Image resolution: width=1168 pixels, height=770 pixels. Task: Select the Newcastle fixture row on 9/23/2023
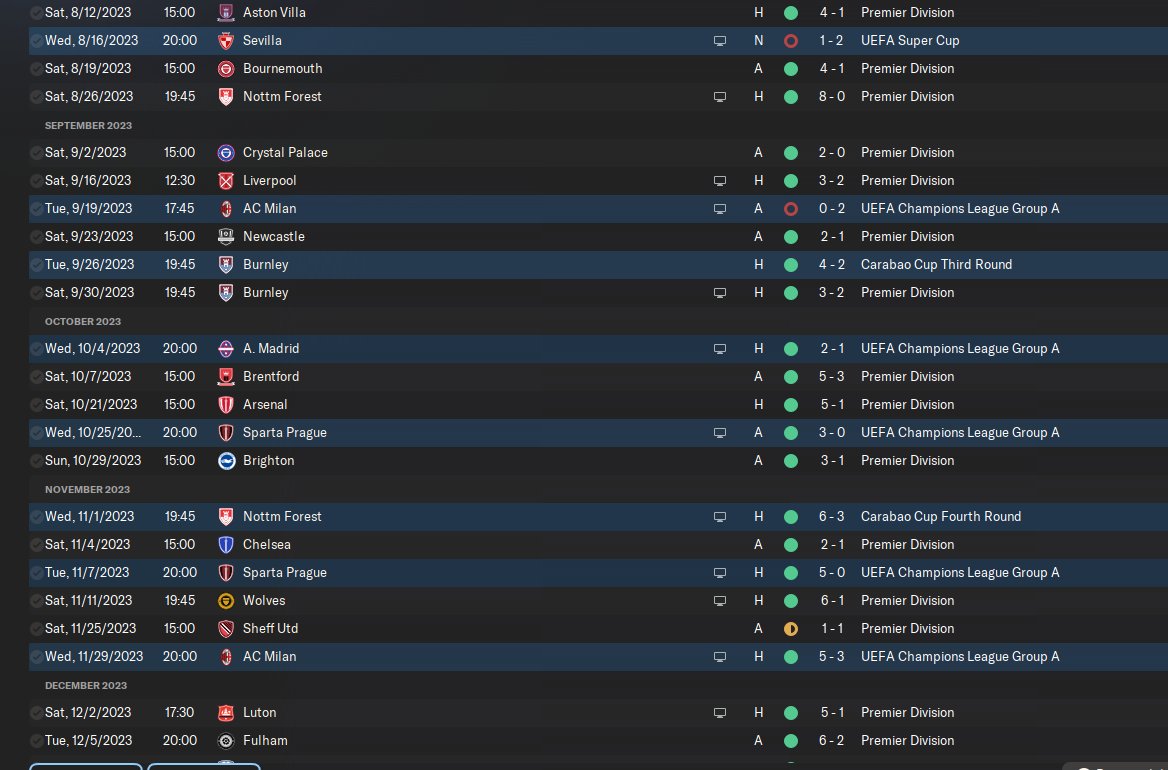coord(598,237)
